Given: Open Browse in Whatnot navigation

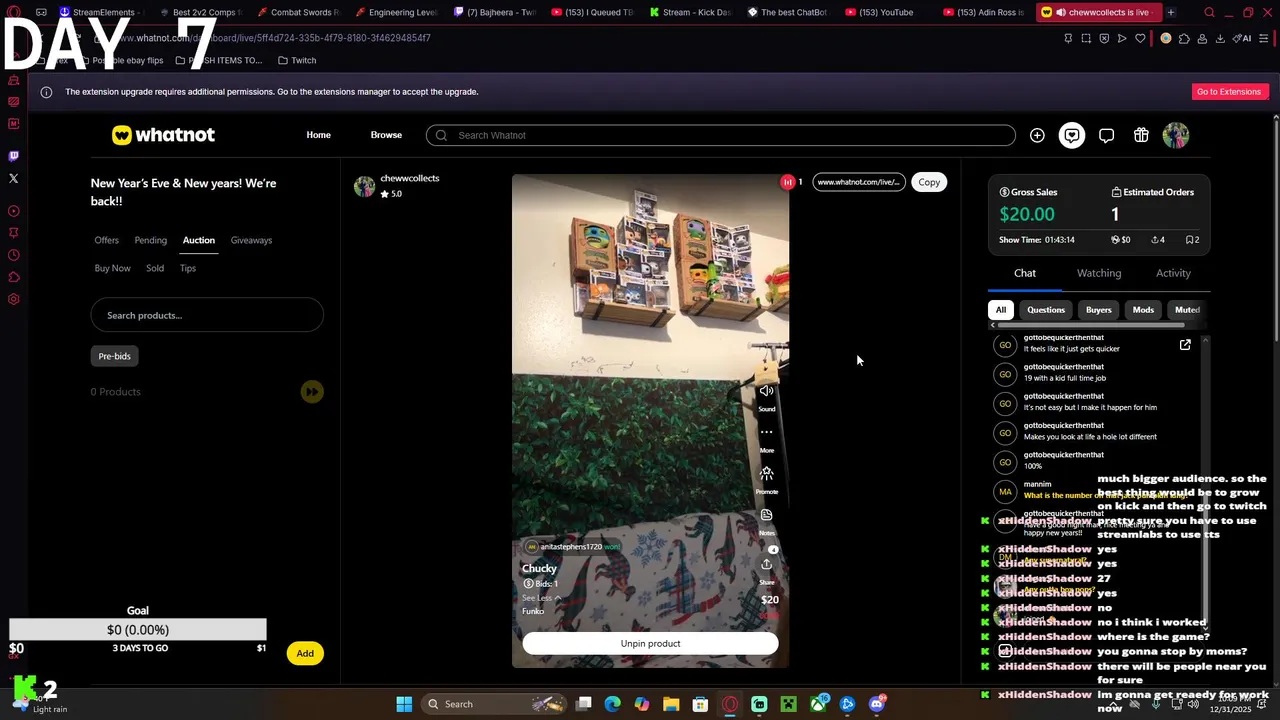Looking at the screenshot, I should tap(386, 135).
